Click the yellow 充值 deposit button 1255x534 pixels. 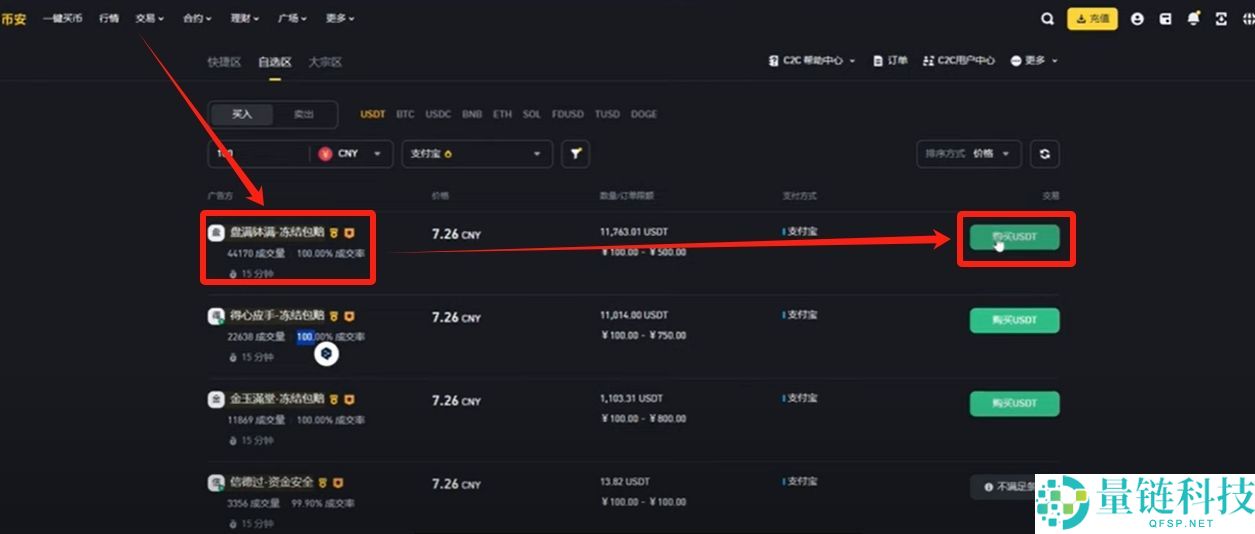coord(1092,19)
